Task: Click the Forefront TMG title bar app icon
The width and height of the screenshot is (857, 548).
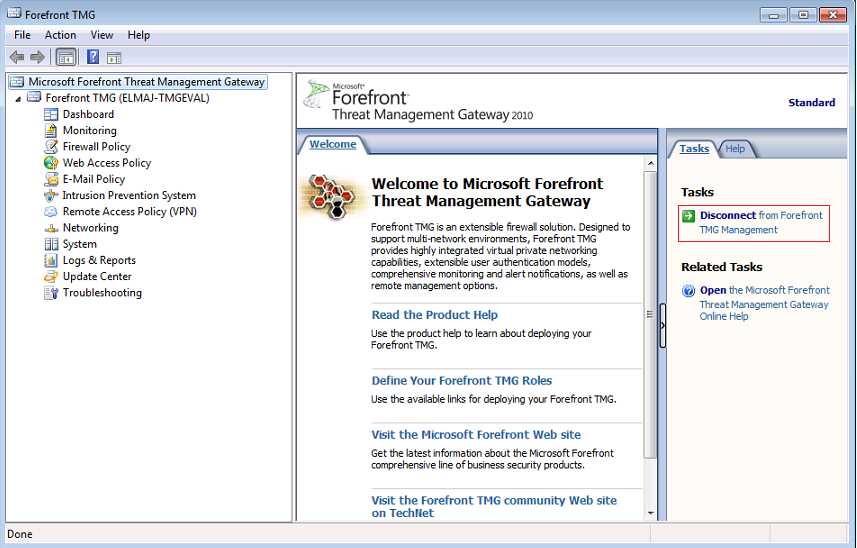Action: click(x=14, y=13)
